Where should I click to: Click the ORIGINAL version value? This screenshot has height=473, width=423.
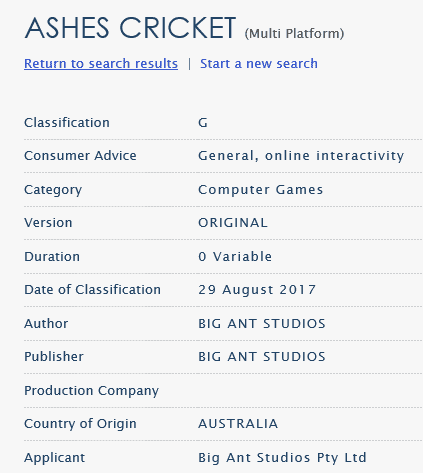[x=233, y=223]
